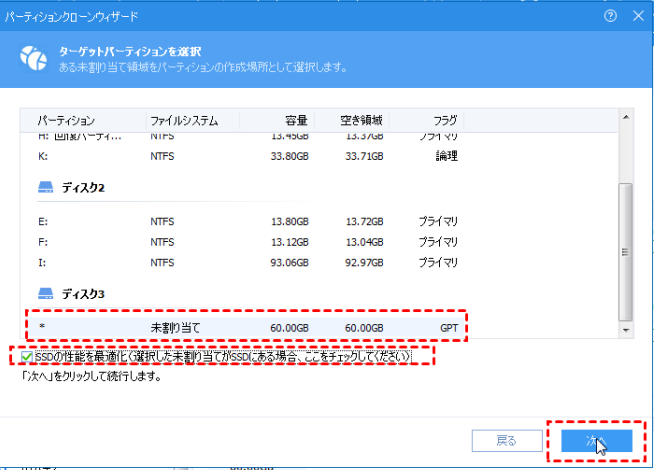
Task: Click the scrollbar down arrow
Action: (626, 330)
